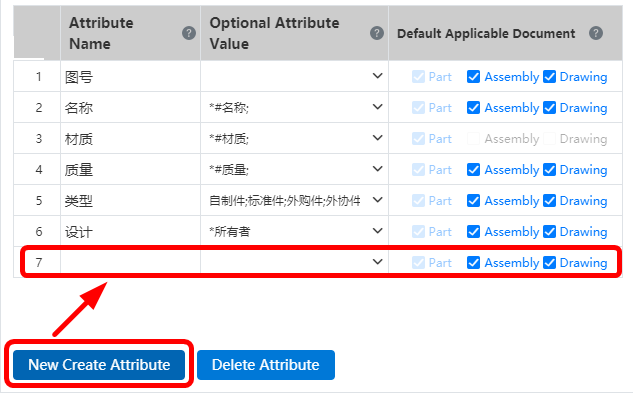Image resolution: width=633 pixels, height=395 pixels.
Task: Click help icon beside Attribute Name header
Action: point(189,33)
